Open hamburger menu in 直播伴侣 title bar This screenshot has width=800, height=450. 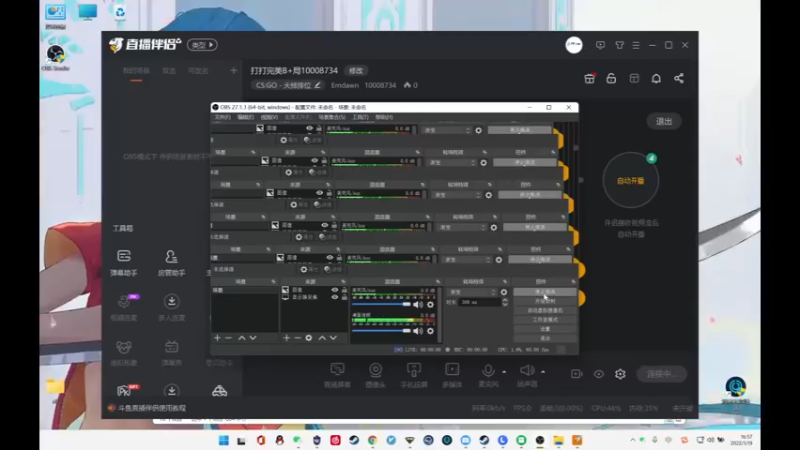[x=636, y=45]
